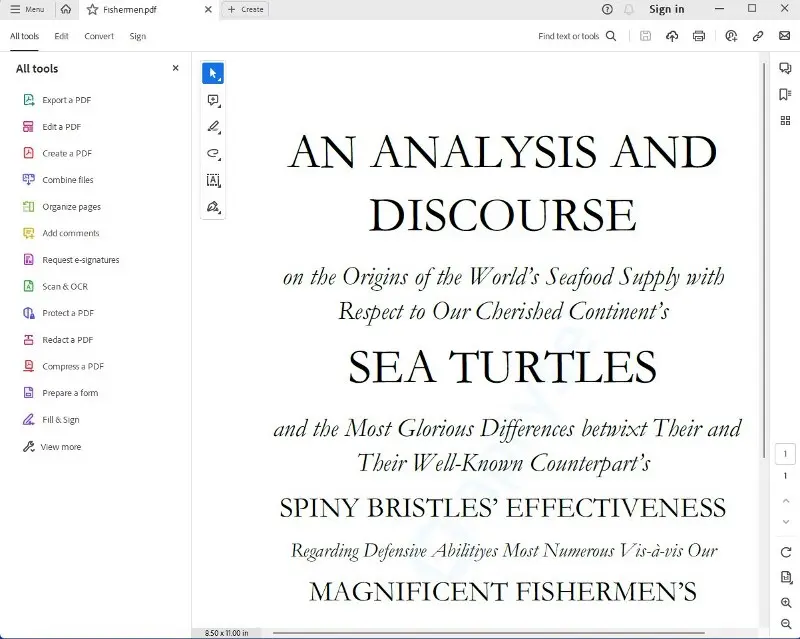This screenshot has width=800, height=639.
Task: Open the page display settings icon
Action: click(786, 577)
